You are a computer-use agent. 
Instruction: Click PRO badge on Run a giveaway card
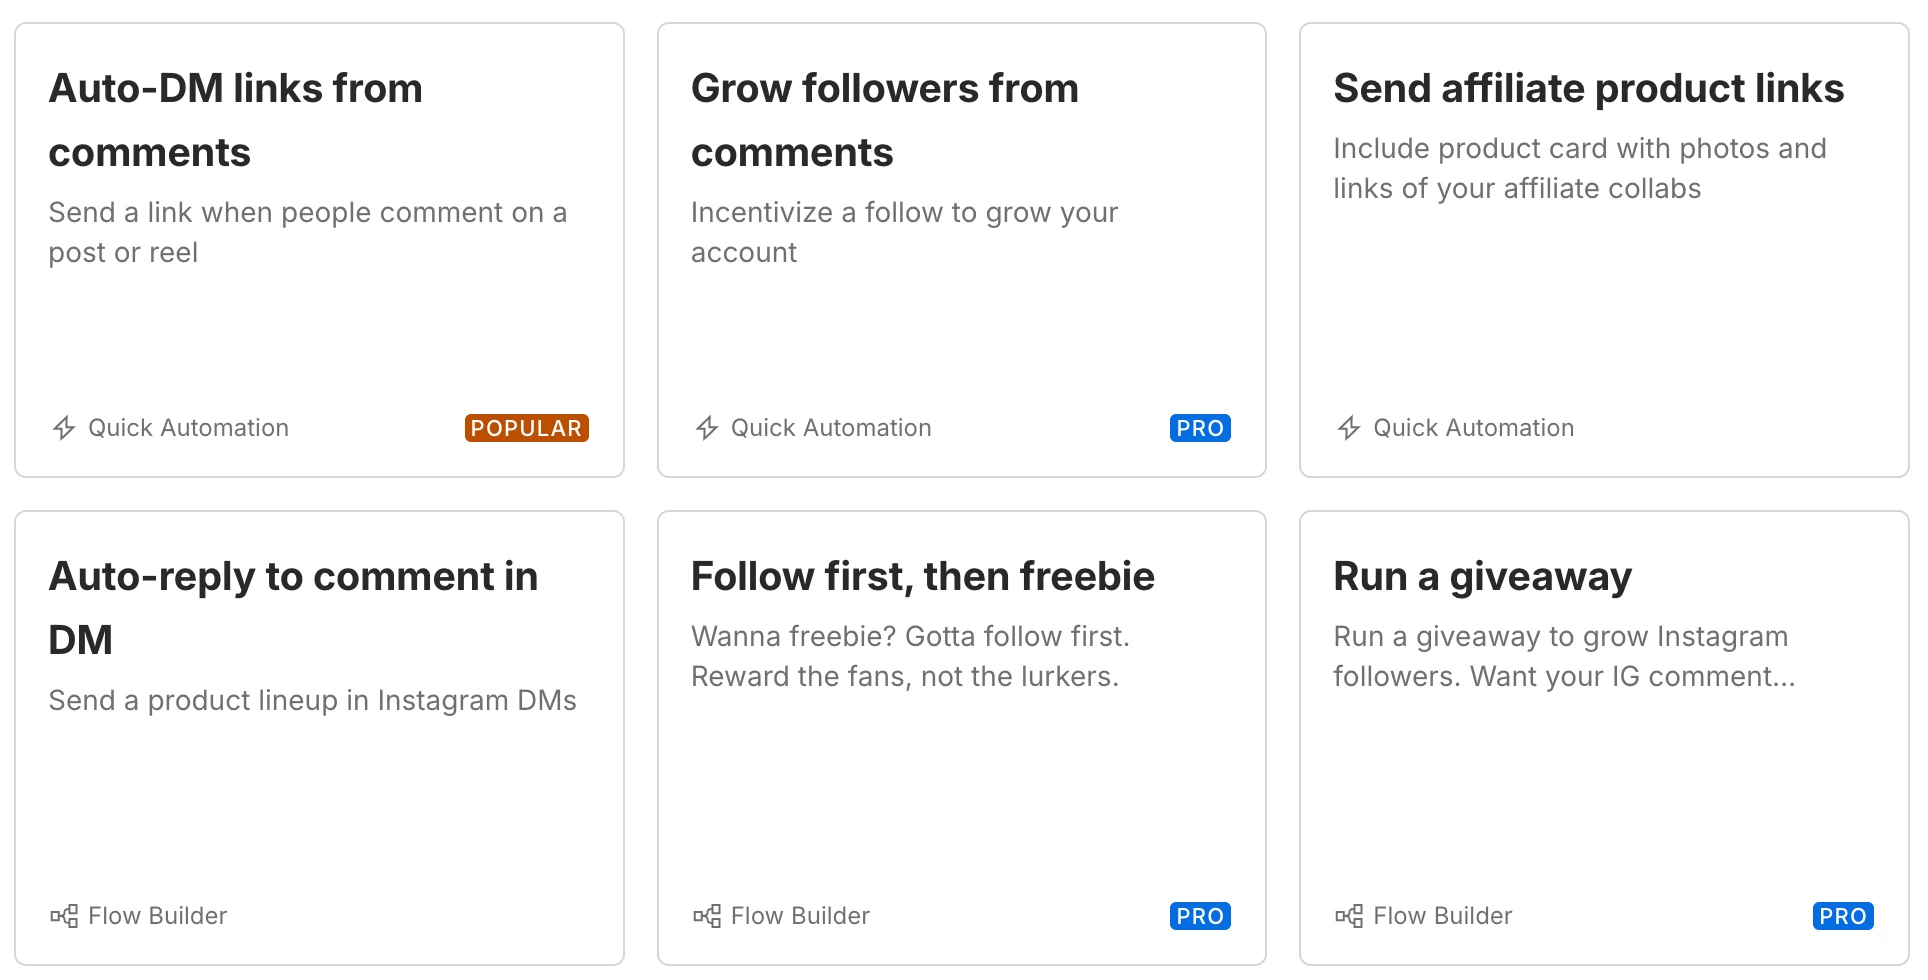pyautogui.click(x=1842, y=916)
